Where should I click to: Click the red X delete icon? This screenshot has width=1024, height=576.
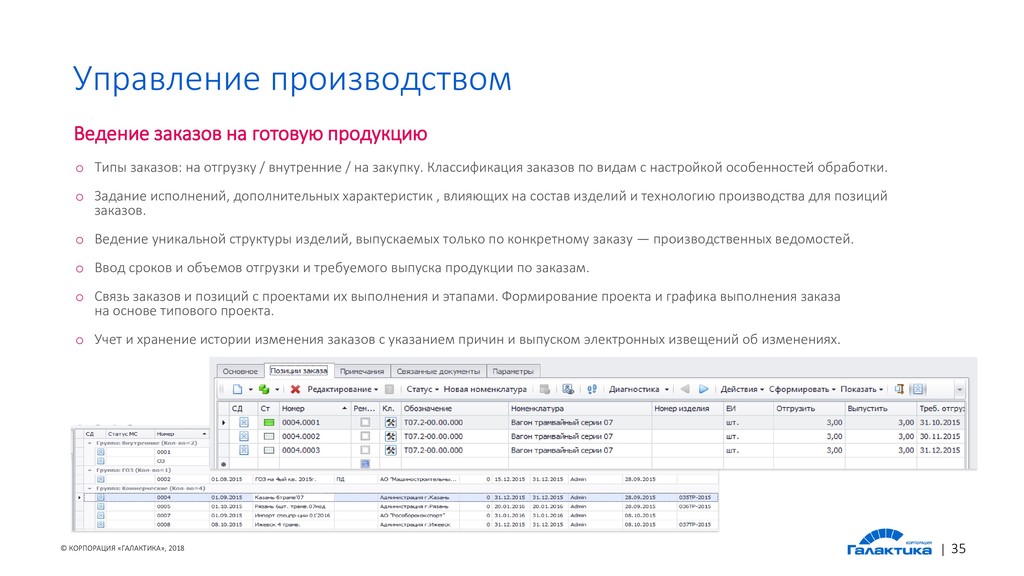point(295,389)
